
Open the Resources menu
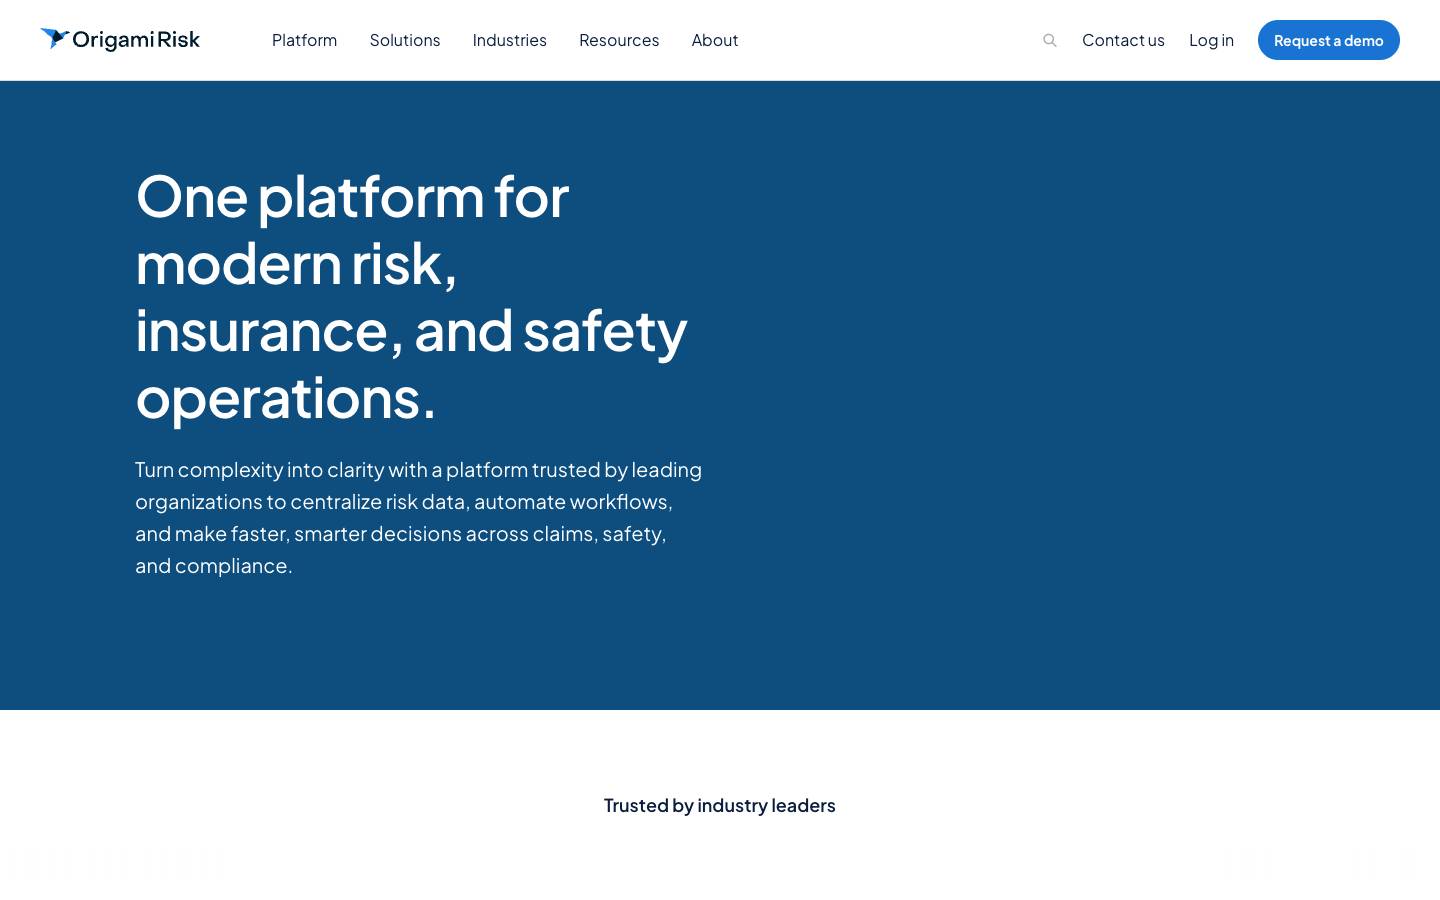pyautogui.click(x=619, y=40)
